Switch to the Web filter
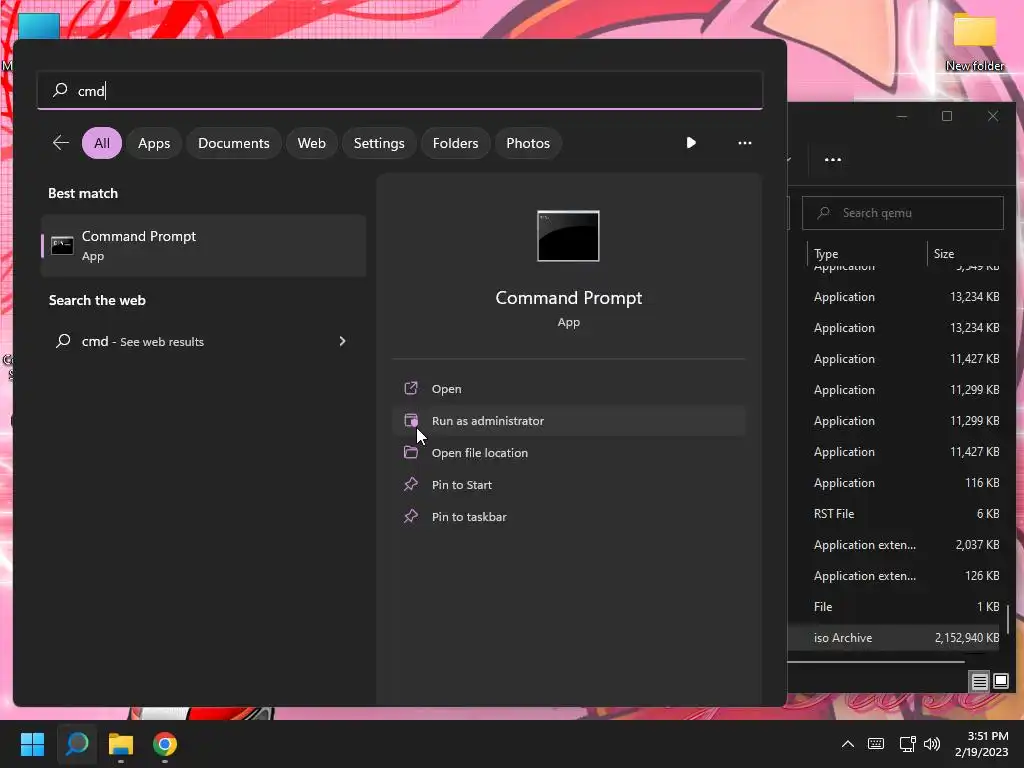This screenshot has width=1024, height=768. [312, 143]
